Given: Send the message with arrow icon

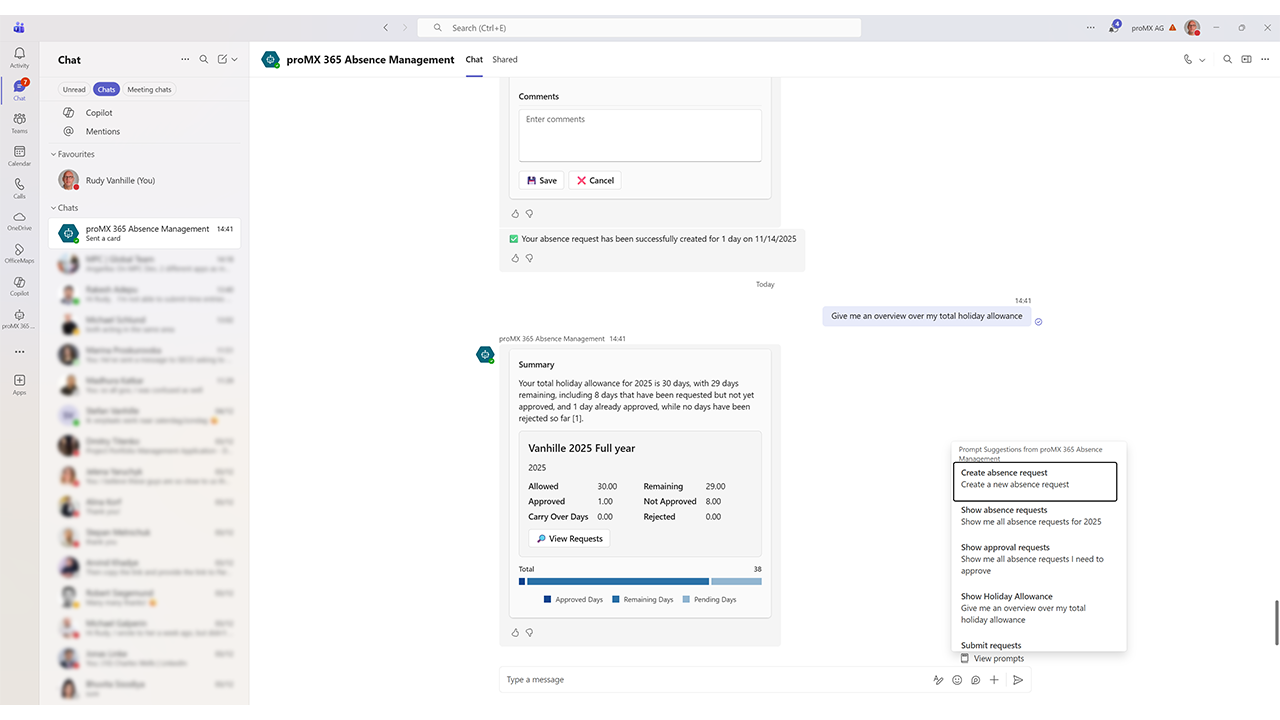Looking at the screenshot, I should (x=1018, y=680).
